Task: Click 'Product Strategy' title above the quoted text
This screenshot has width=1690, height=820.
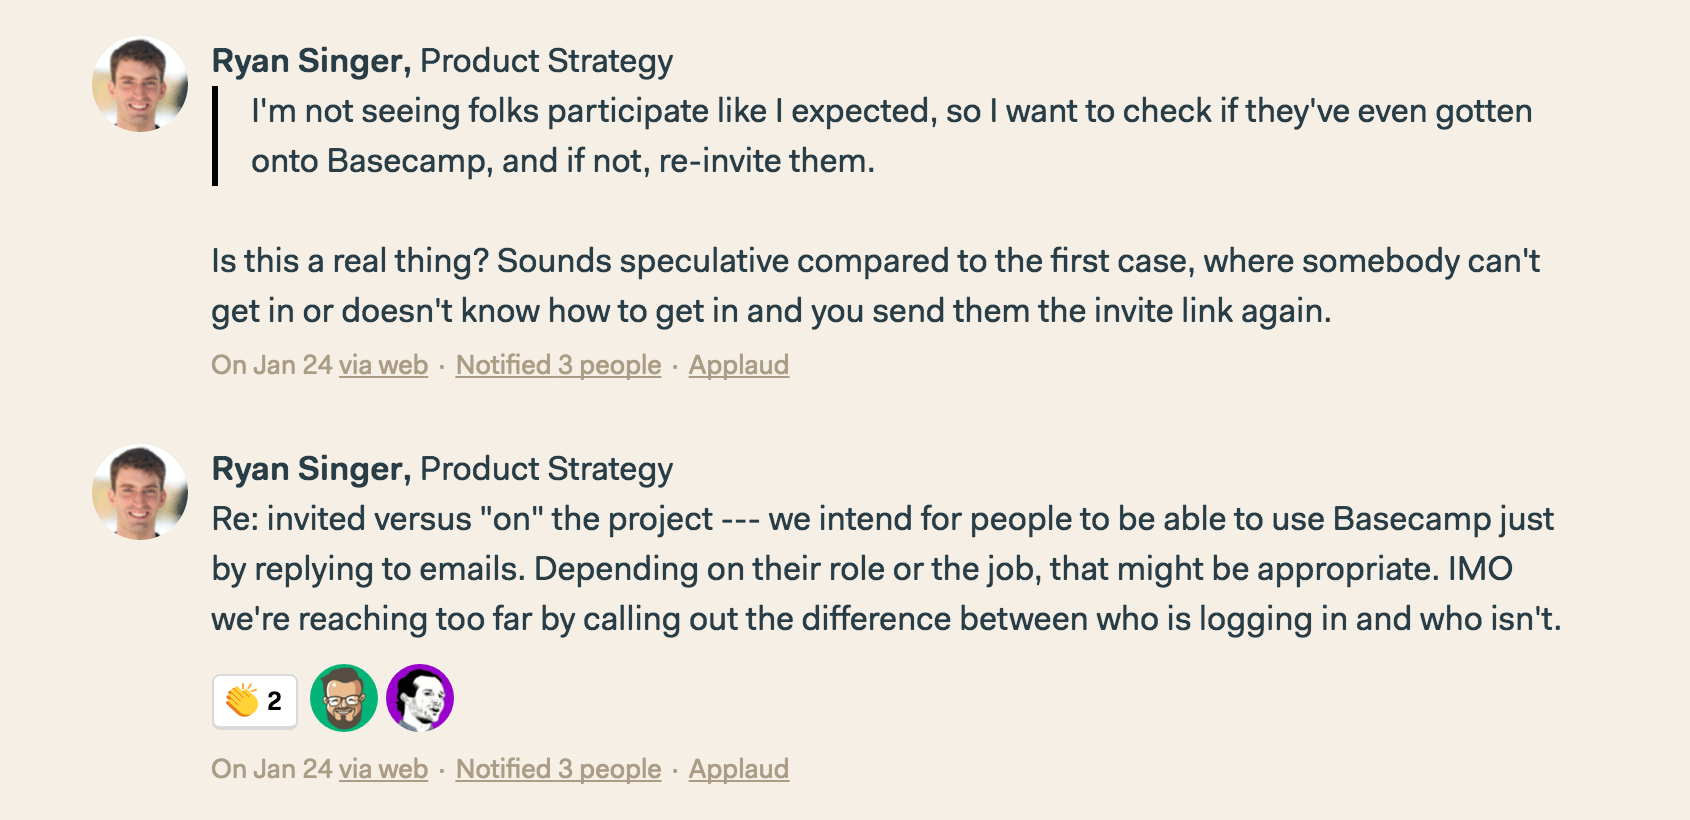Action: click(546, 61)
